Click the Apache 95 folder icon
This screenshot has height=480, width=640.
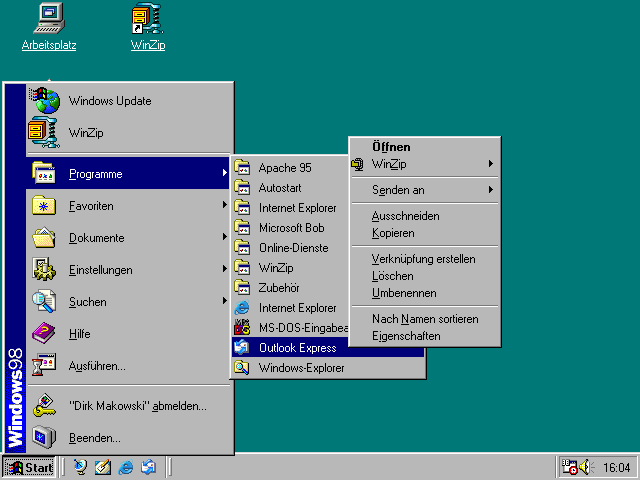242,167
